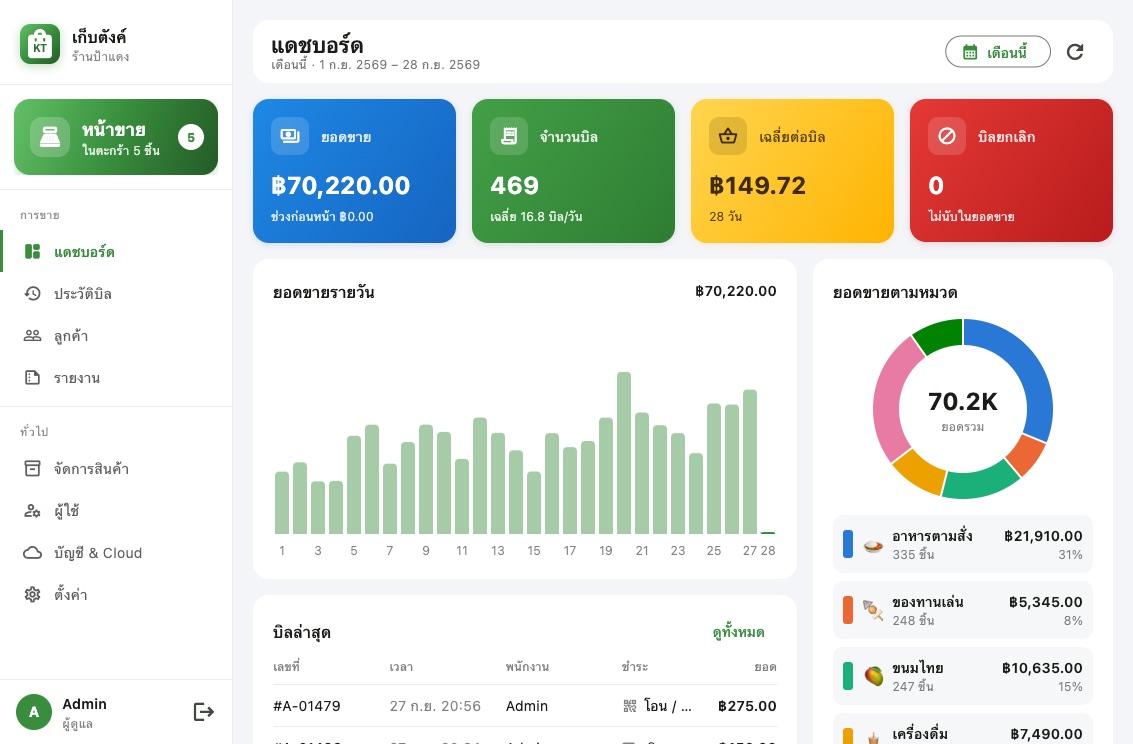Click the ประวัติบิล history icon
Viewport: 1133px width, 744px height.
[33, 293]
